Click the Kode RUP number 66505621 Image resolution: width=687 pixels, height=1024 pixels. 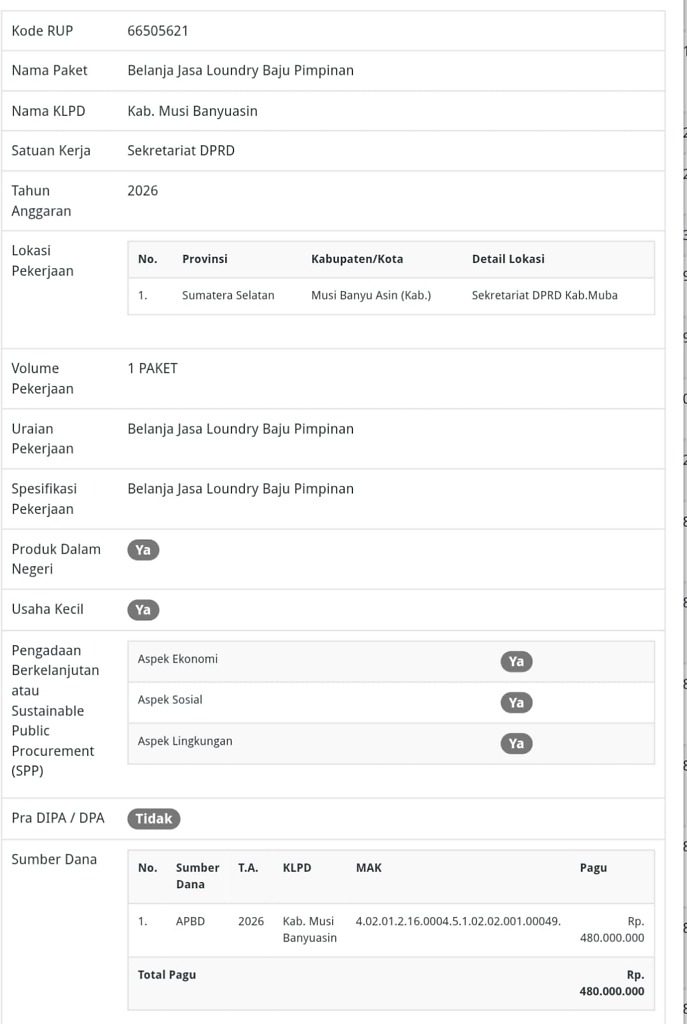pyautogui.click(x=158, y=31)
